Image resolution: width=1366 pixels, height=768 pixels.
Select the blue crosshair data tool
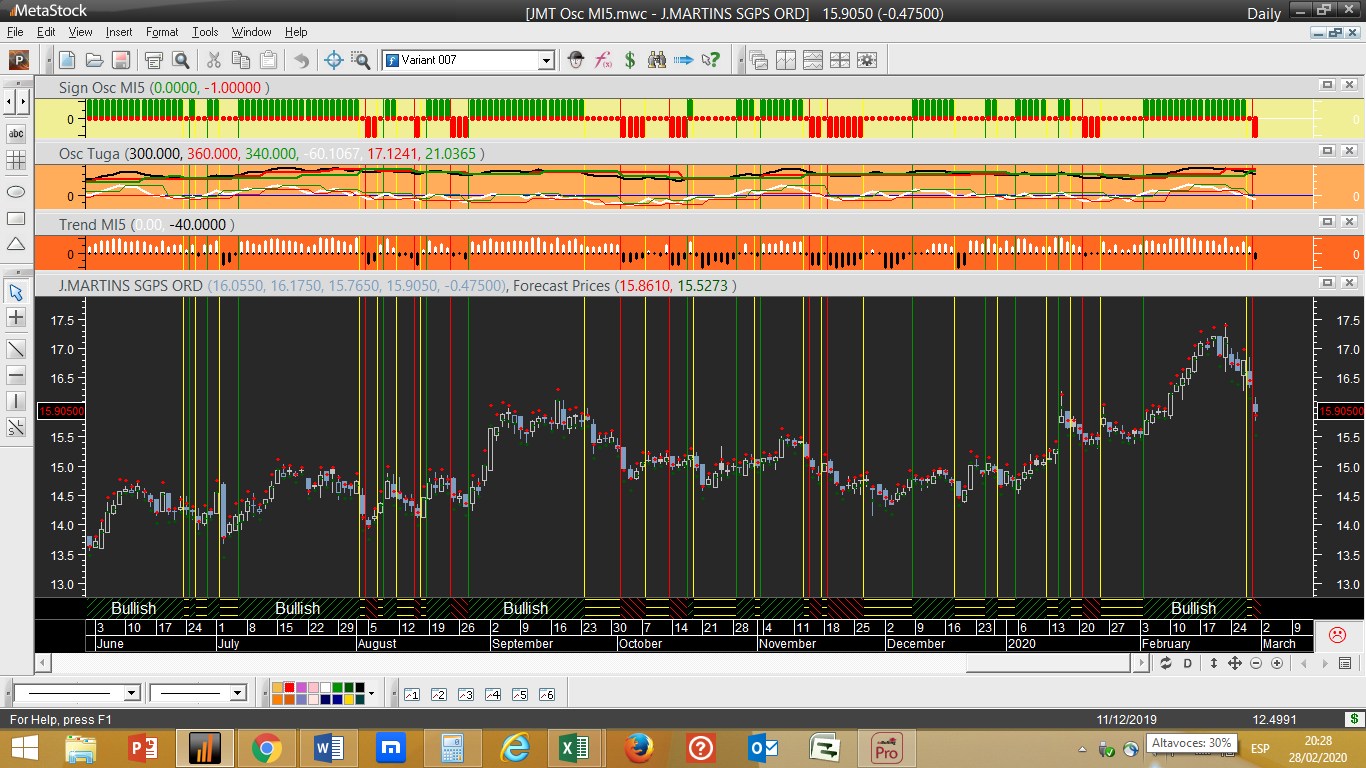pyautogui.click(x=335, y=60)
